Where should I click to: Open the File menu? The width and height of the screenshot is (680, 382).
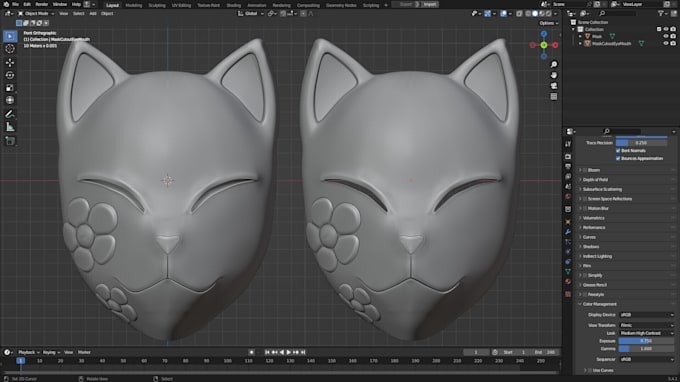[x=15, y=4]
